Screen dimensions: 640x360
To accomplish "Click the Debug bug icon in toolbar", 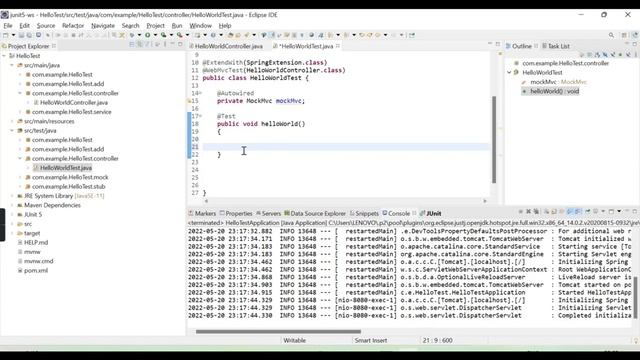I will tap(132, 35).
